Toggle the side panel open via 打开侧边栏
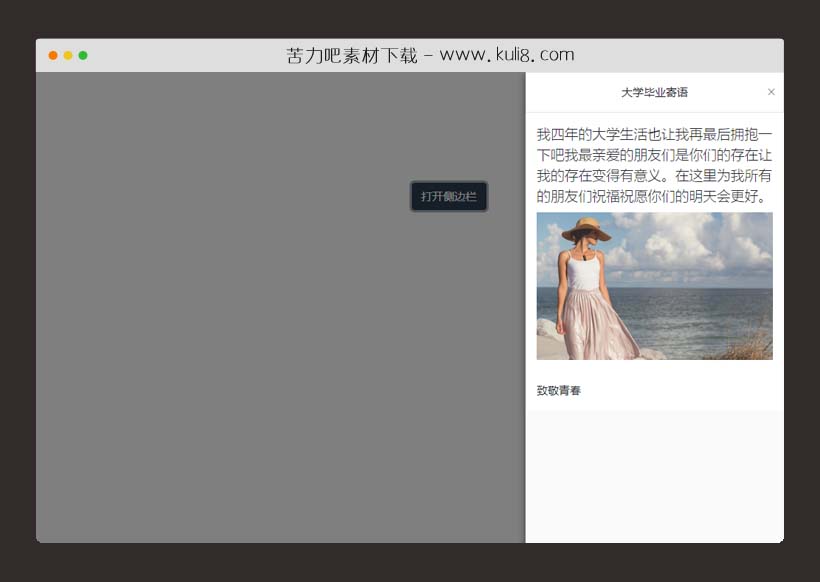The image size is (820, 582). click(448, 196)
